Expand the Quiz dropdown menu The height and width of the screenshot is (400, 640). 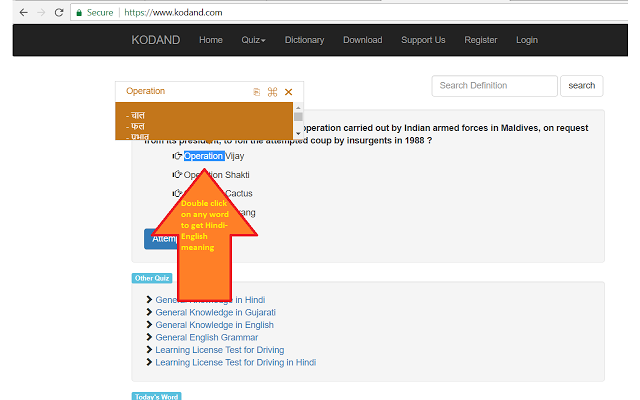click(x=253, y=40)
